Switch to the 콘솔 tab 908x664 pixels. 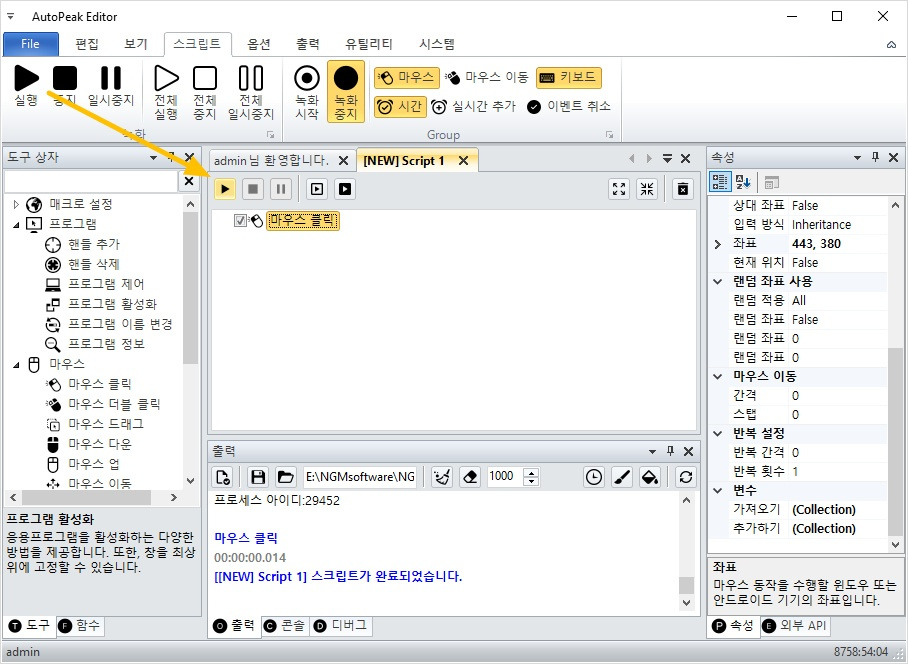(x=284, y=626)
